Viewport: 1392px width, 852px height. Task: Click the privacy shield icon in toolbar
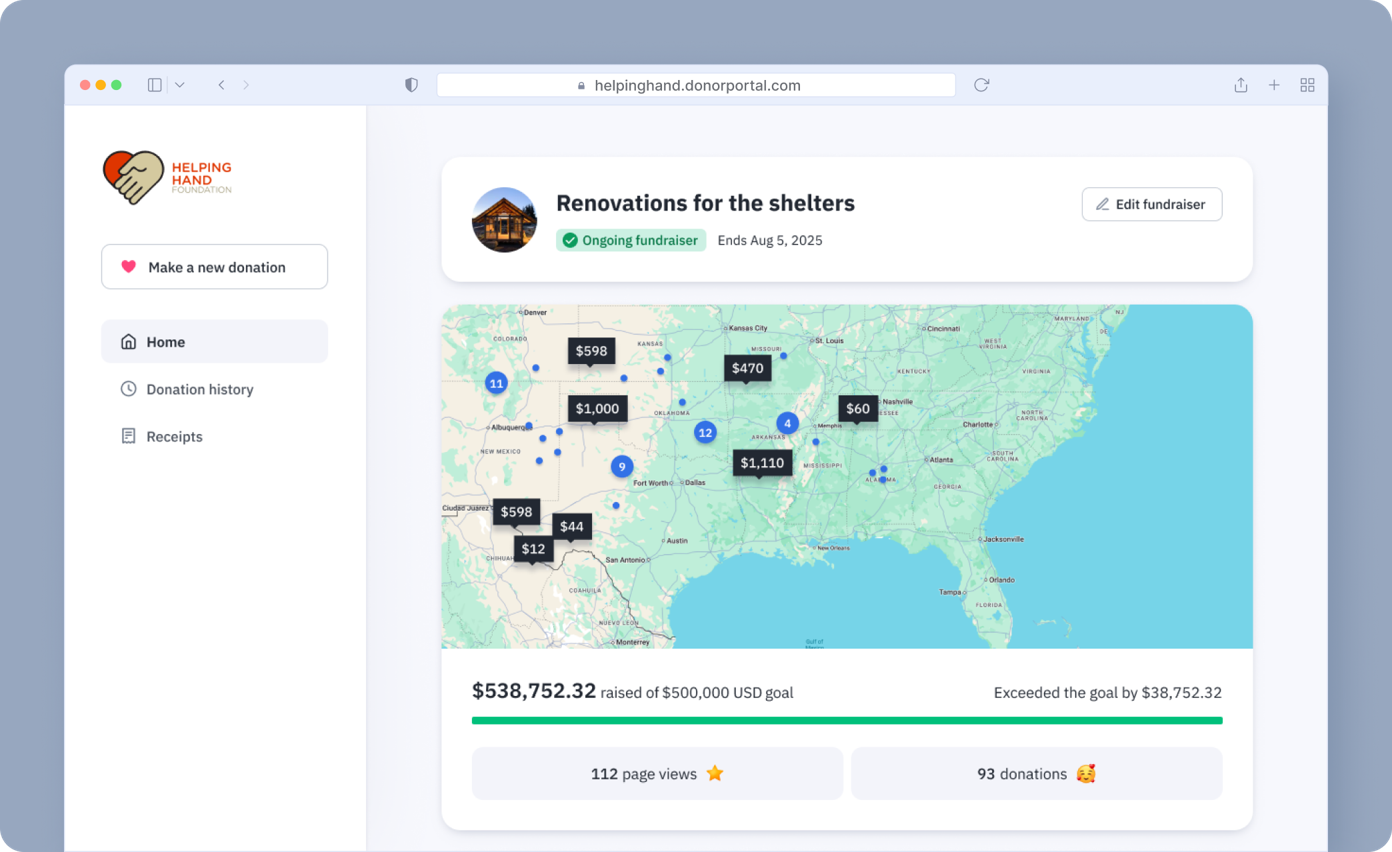click(411, 85)
